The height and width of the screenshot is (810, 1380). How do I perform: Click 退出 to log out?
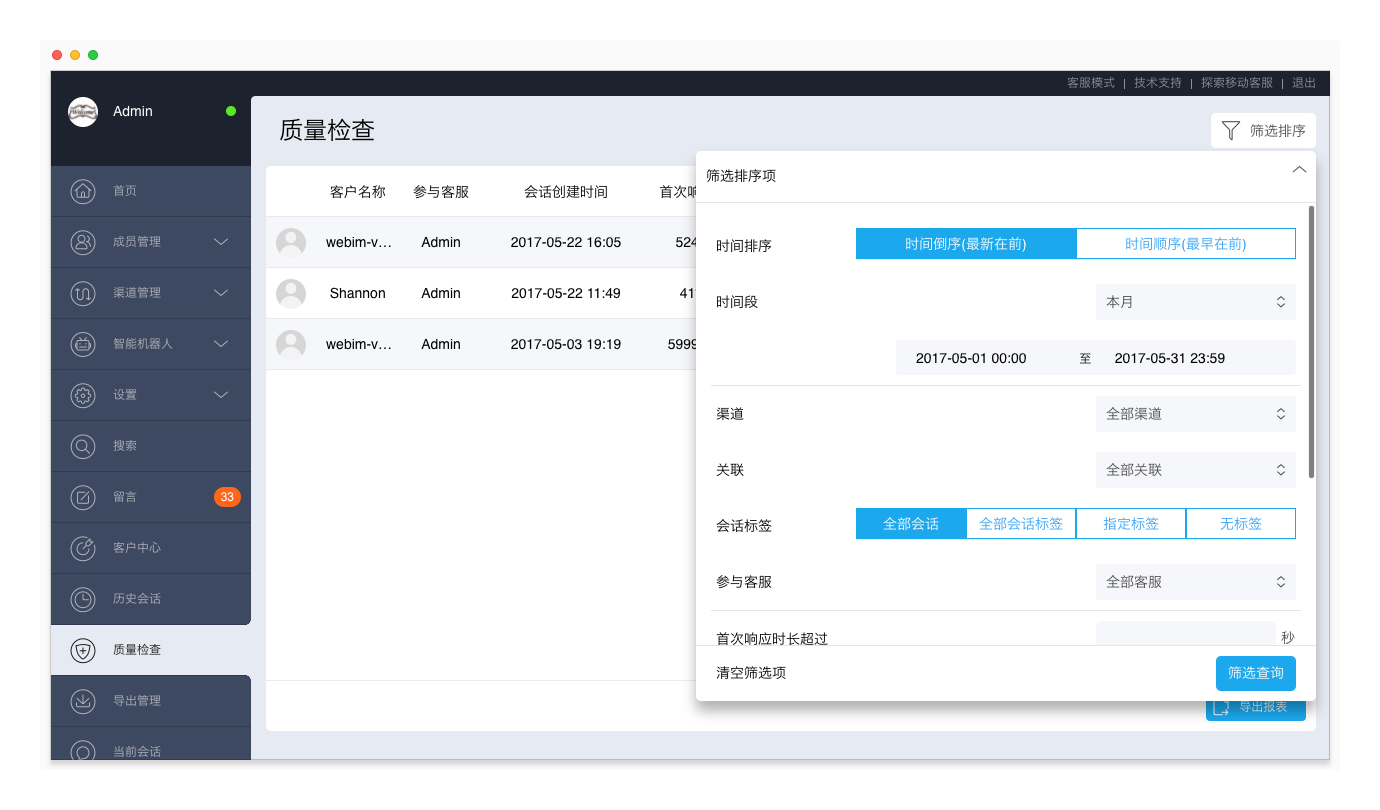(1304, 83)
